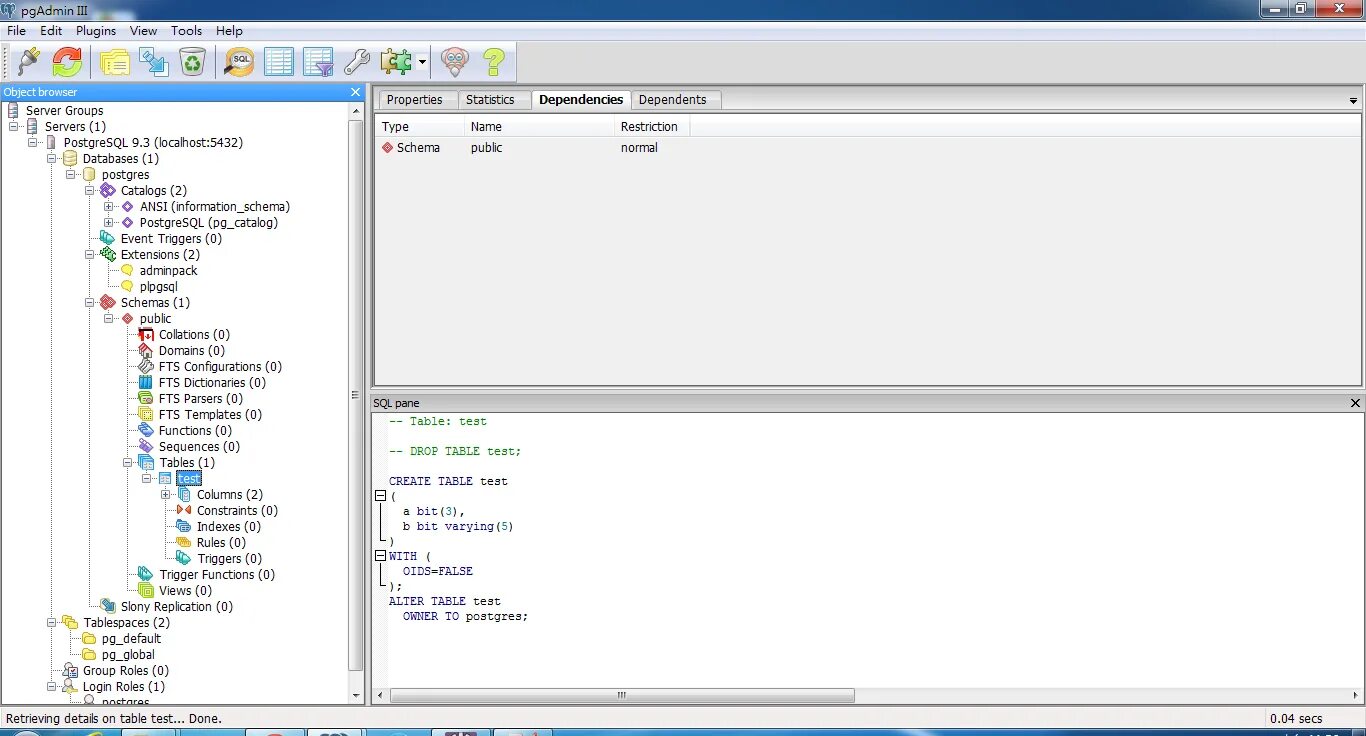Open properties of selected object toolbar icon

tap(114, 62)
